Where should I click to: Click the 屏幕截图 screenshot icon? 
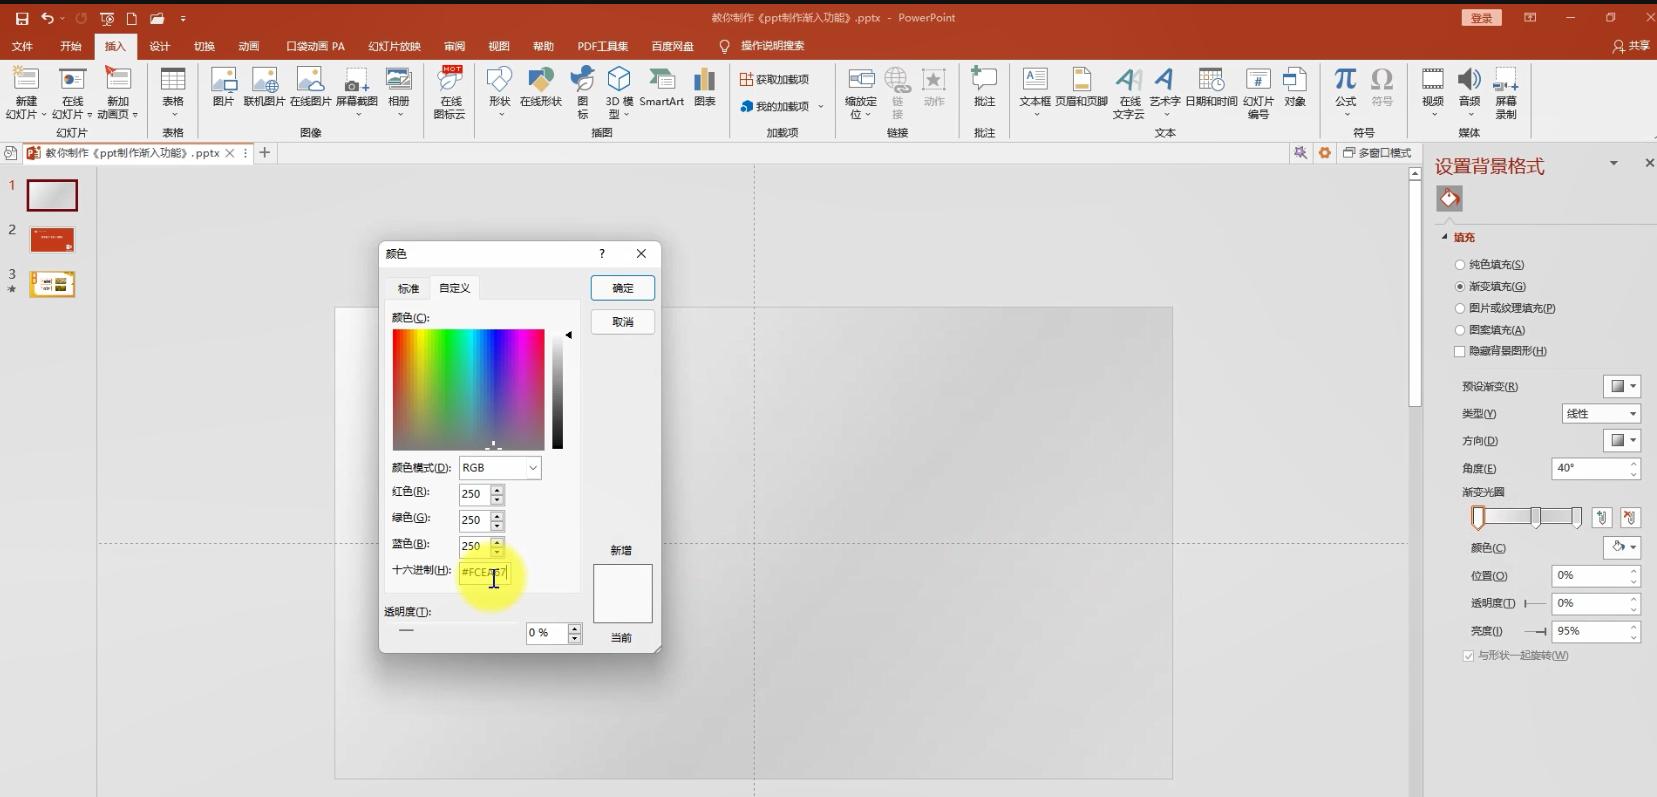coord(356,87)
